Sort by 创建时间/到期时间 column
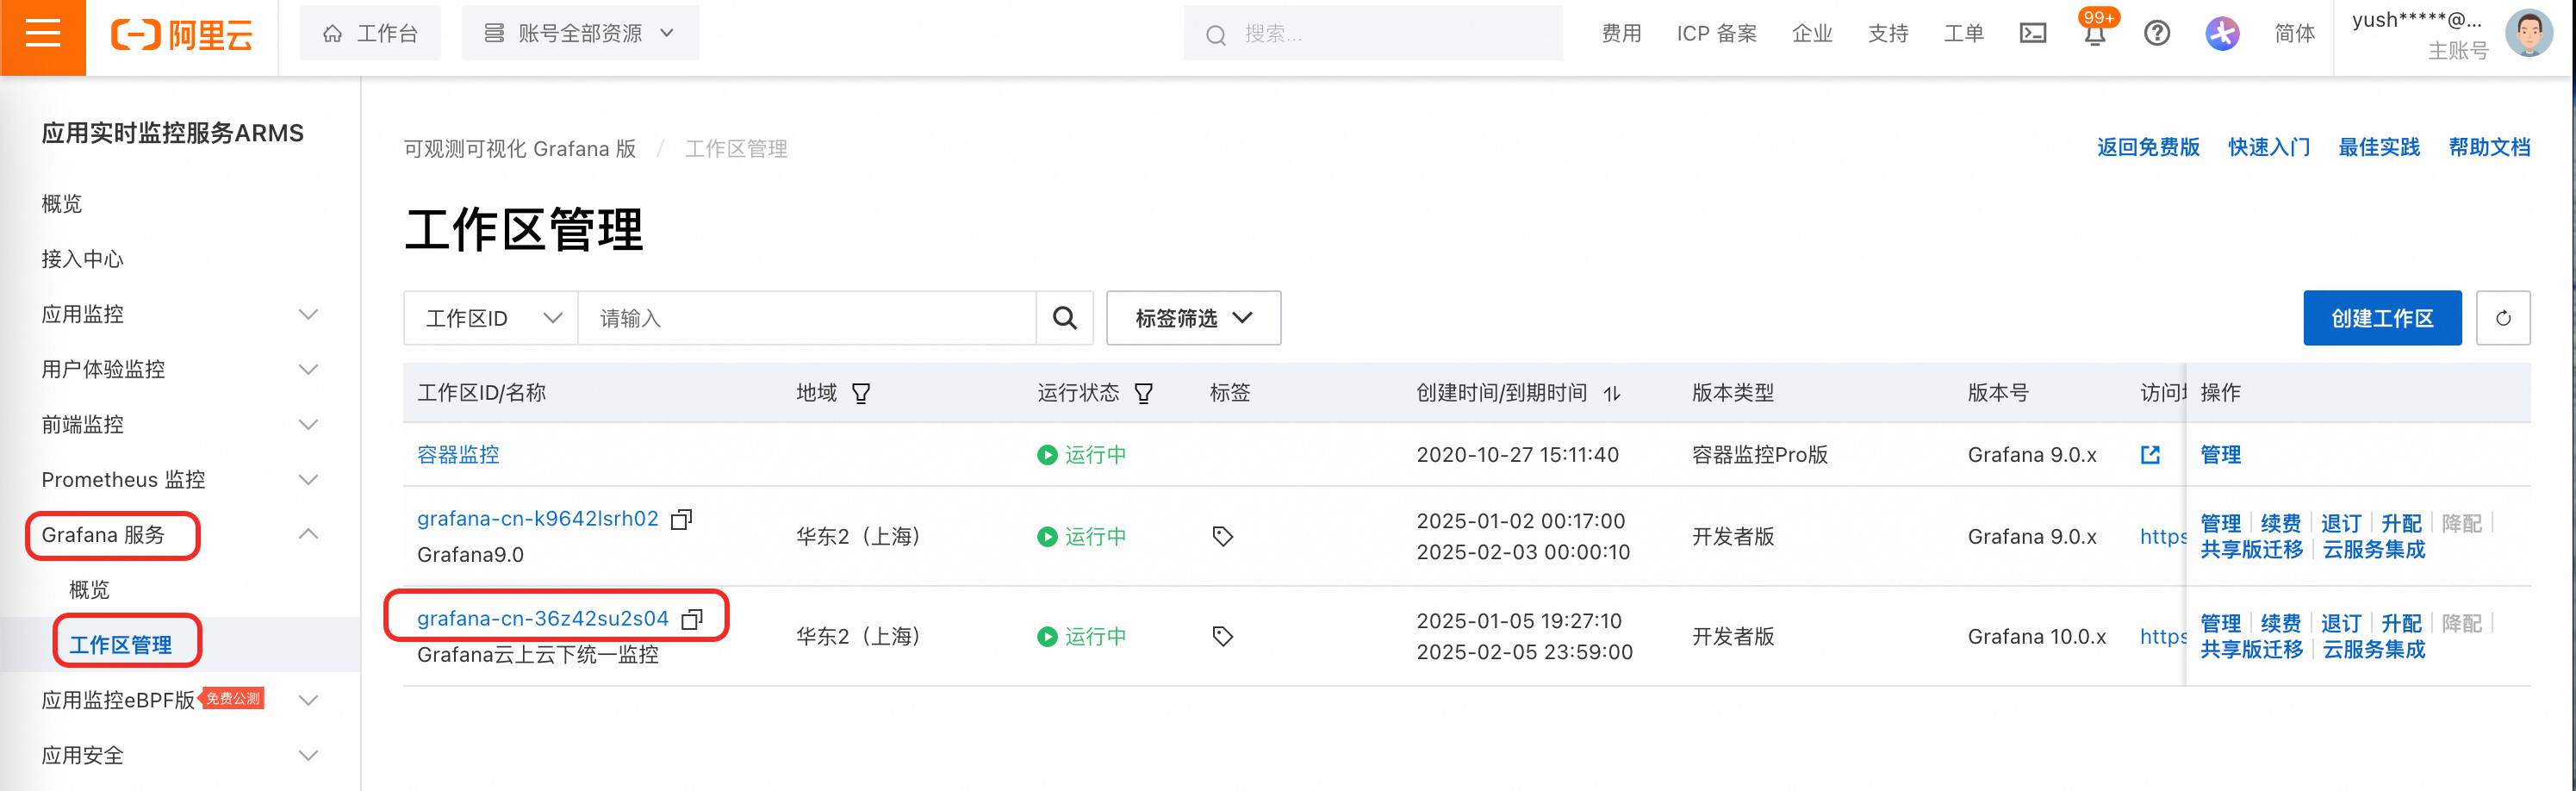The height and width of the screenshot is (791, 2576). click(x=1612, y=393)
